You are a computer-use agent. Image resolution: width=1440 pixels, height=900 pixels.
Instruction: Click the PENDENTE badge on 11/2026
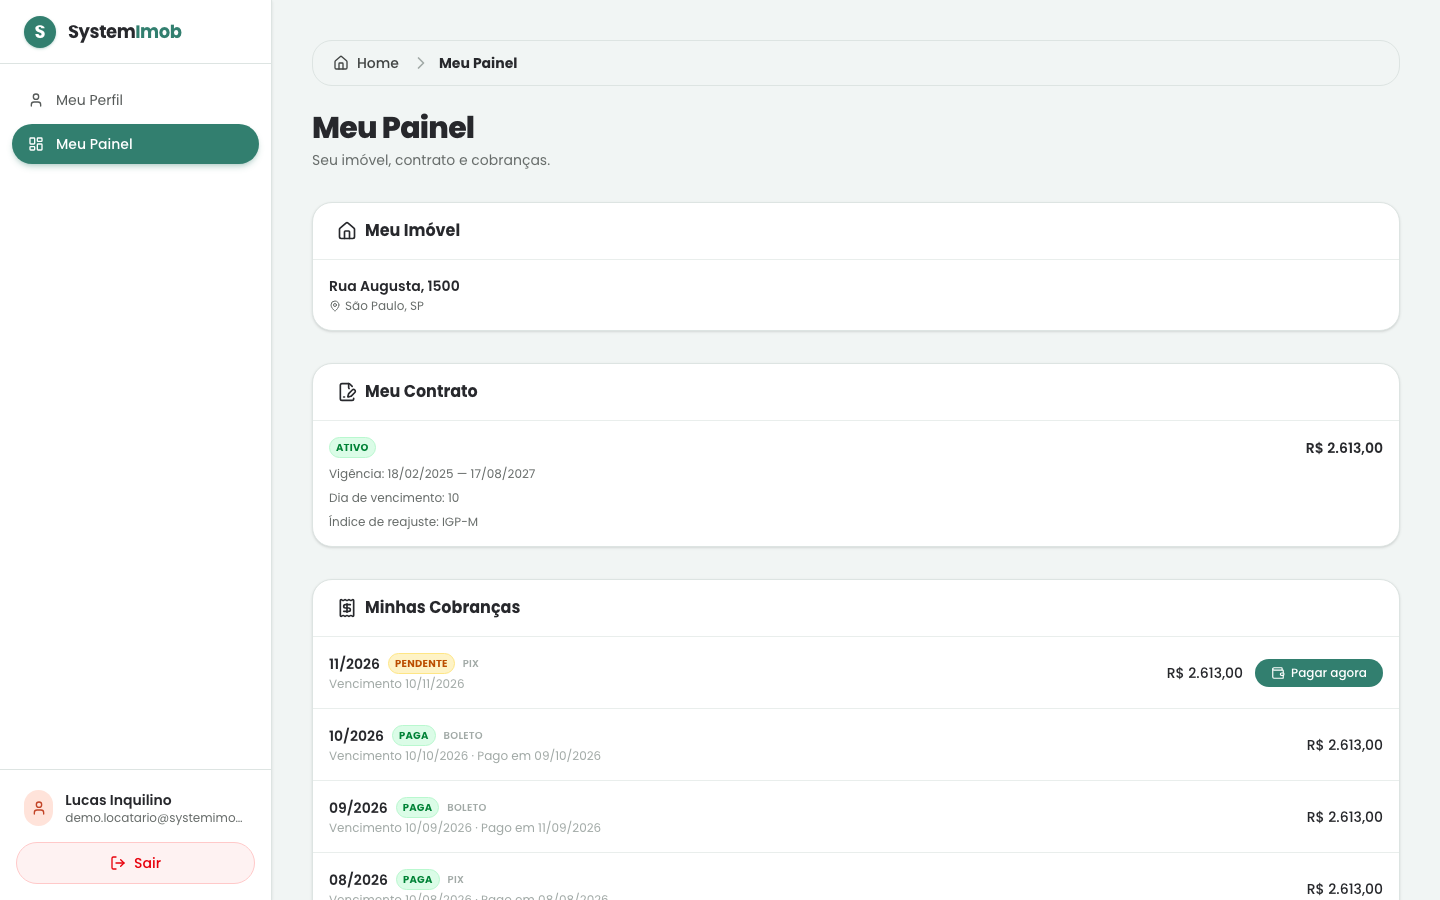click(x=421, y=664)
